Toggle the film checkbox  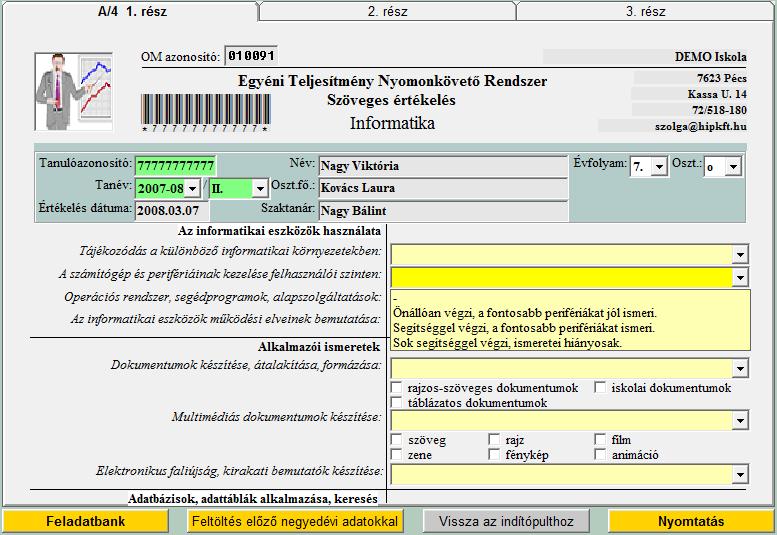click(x=601, y=440)
